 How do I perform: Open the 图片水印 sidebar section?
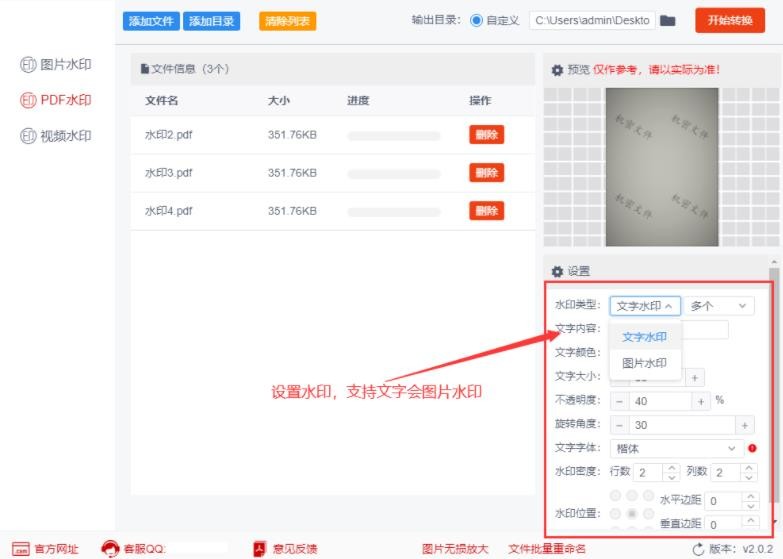56,64
